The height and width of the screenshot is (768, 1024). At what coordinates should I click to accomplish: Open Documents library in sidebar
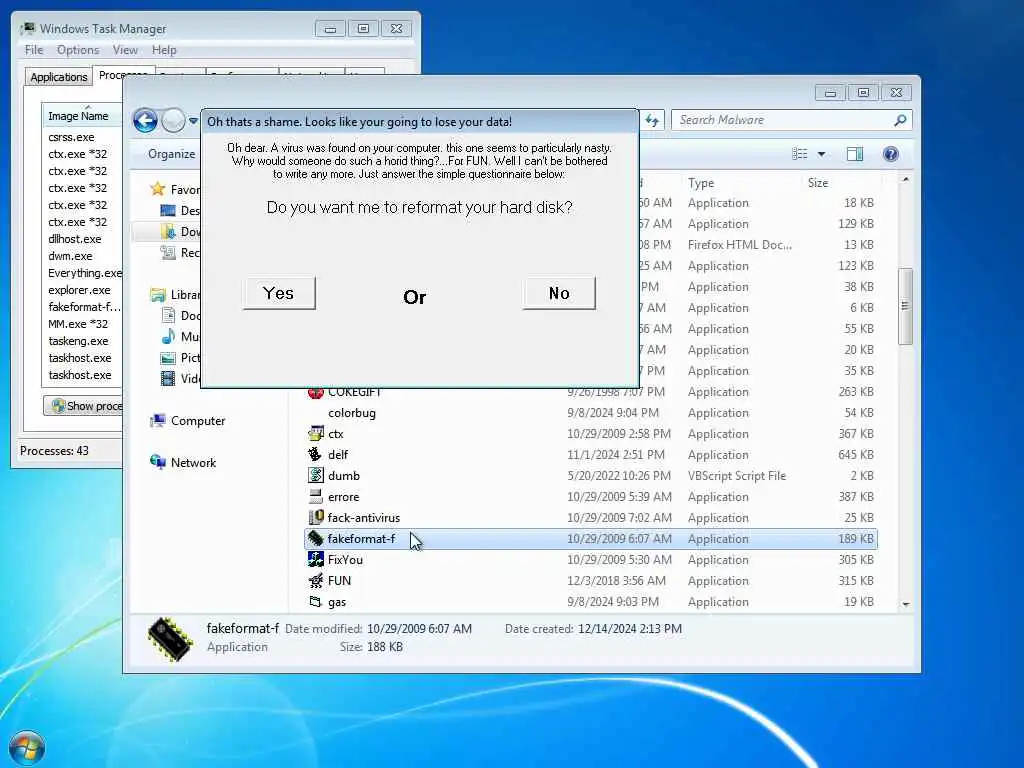180,315
